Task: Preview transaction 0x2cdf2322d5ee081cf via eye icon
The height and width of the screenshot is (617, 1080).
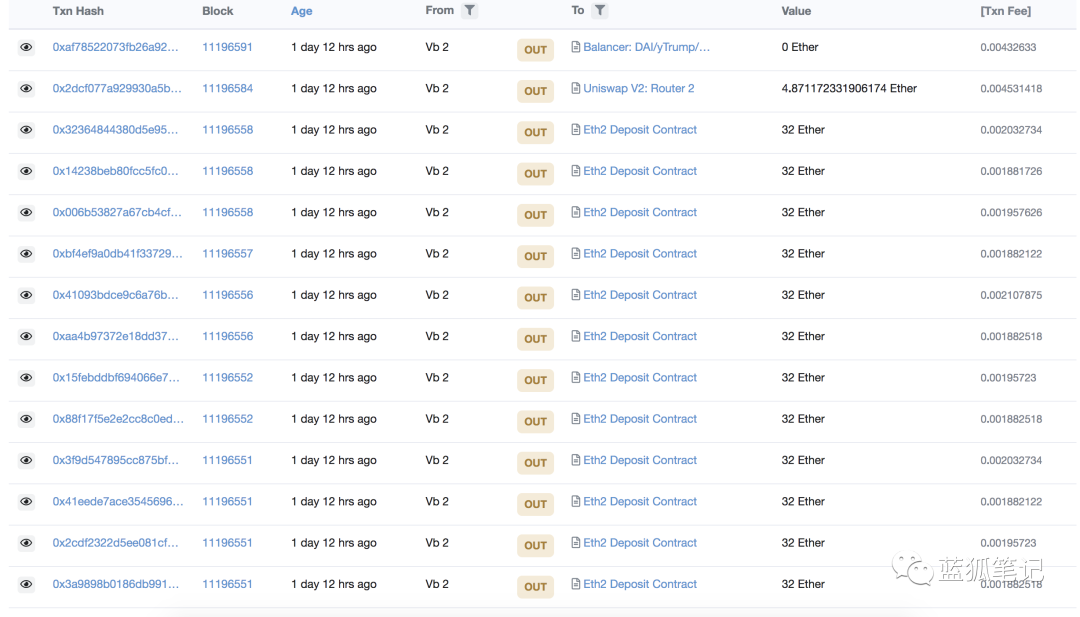Action: [26, 543]
